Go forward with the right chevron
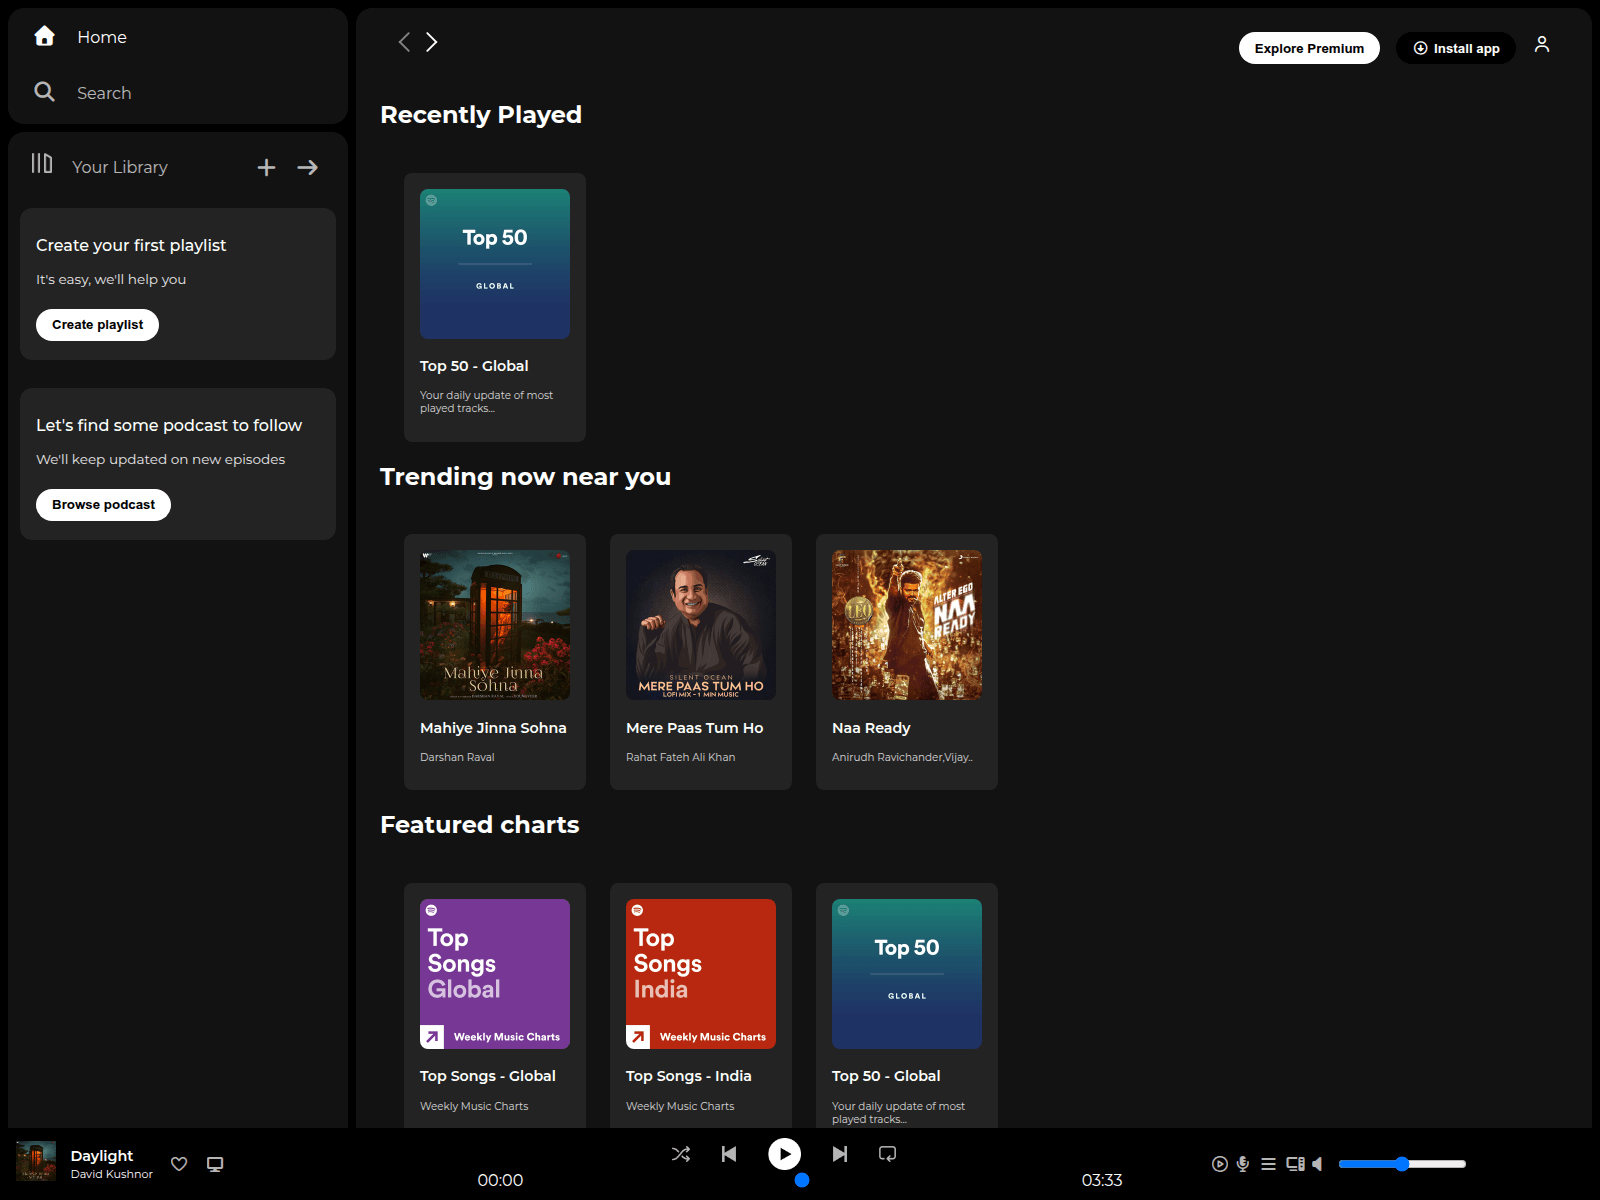1600x1200 pixels. tap(432, 42)
